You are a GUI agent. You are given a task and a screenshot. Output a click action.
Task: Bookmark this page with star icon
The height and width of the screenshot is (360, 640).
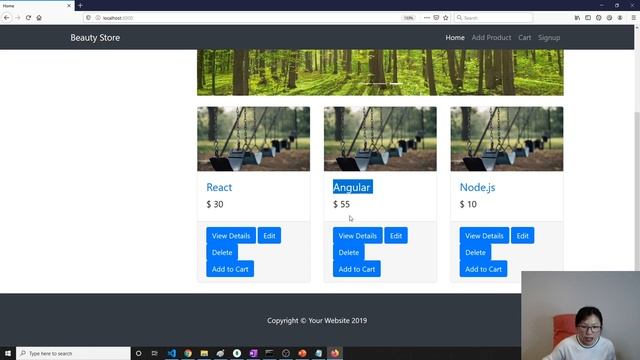[x=446, y=18]
